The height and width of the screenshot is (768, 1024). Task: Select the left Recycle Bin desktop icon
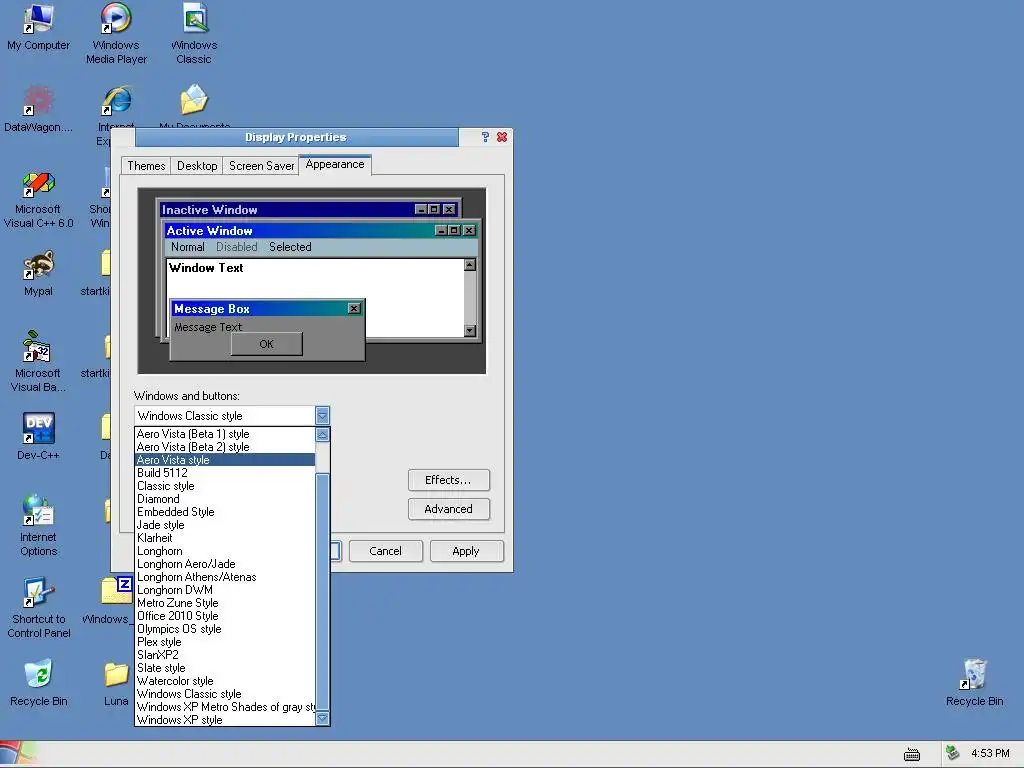38,684
